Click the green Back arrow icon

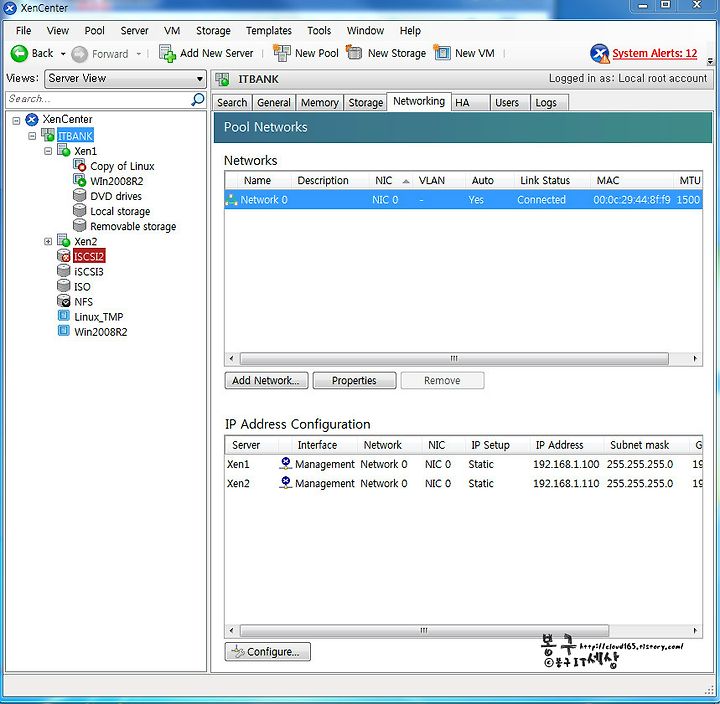(19, 54)
